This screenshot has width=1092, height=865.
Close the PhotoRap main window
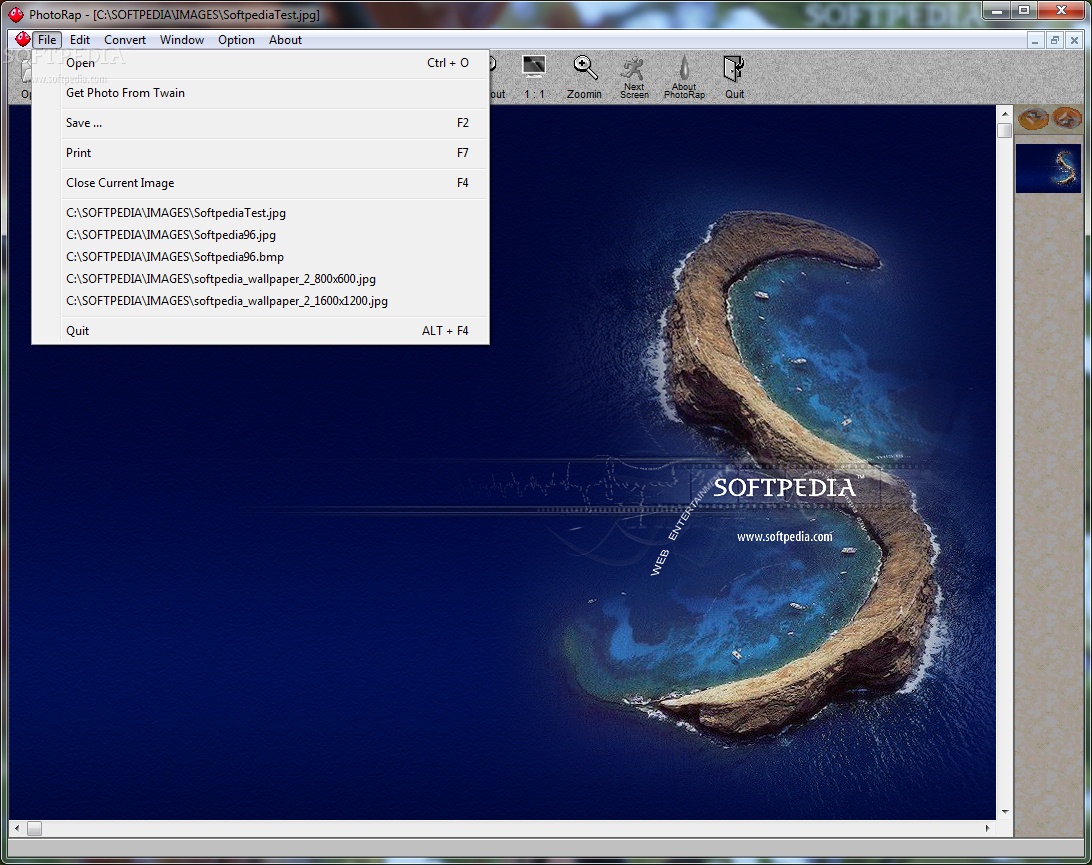pos(1061,10)
